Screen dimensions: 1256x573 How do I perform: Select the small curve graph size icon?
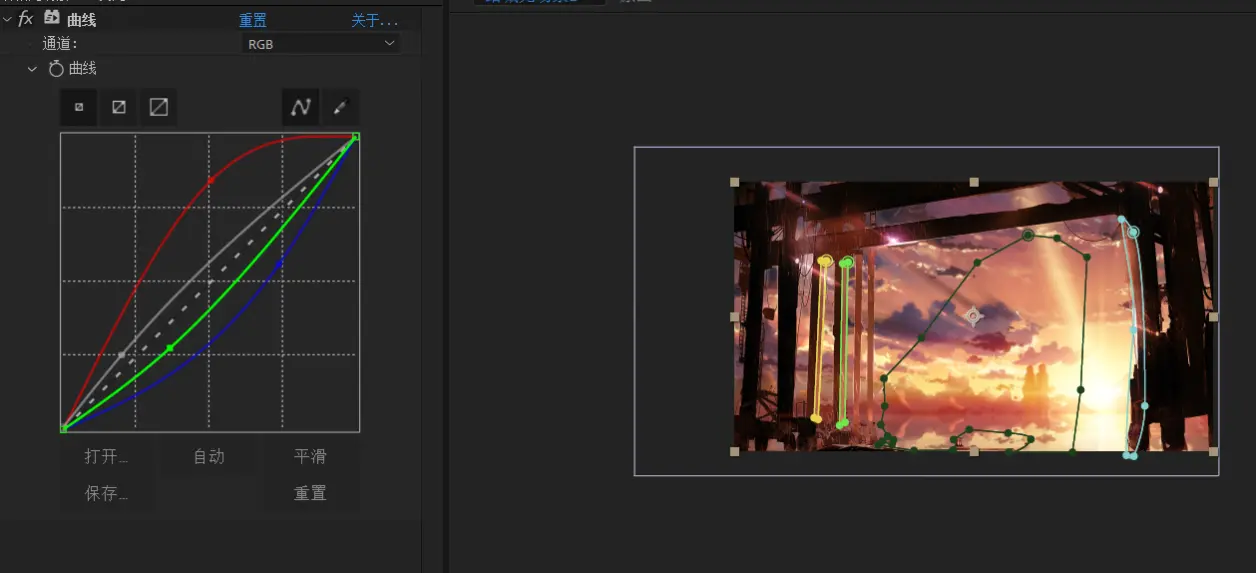click(x=79, y=107)
